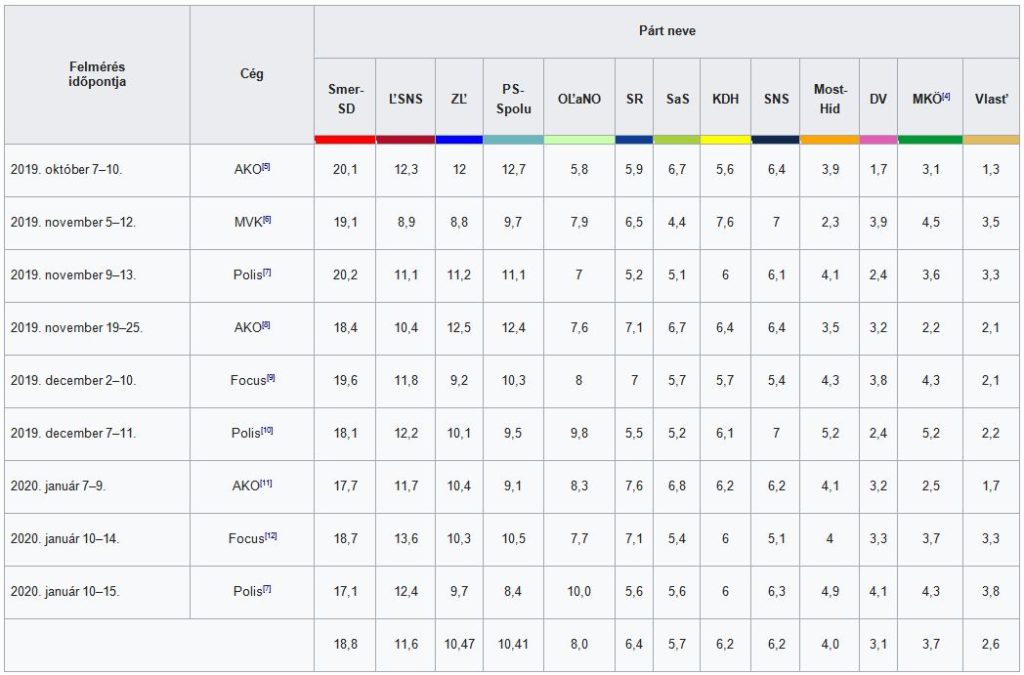The width and height of the screenshot is (1024, 675).
Task: Open citation 9 beside Focus
Action: [270, 379]
